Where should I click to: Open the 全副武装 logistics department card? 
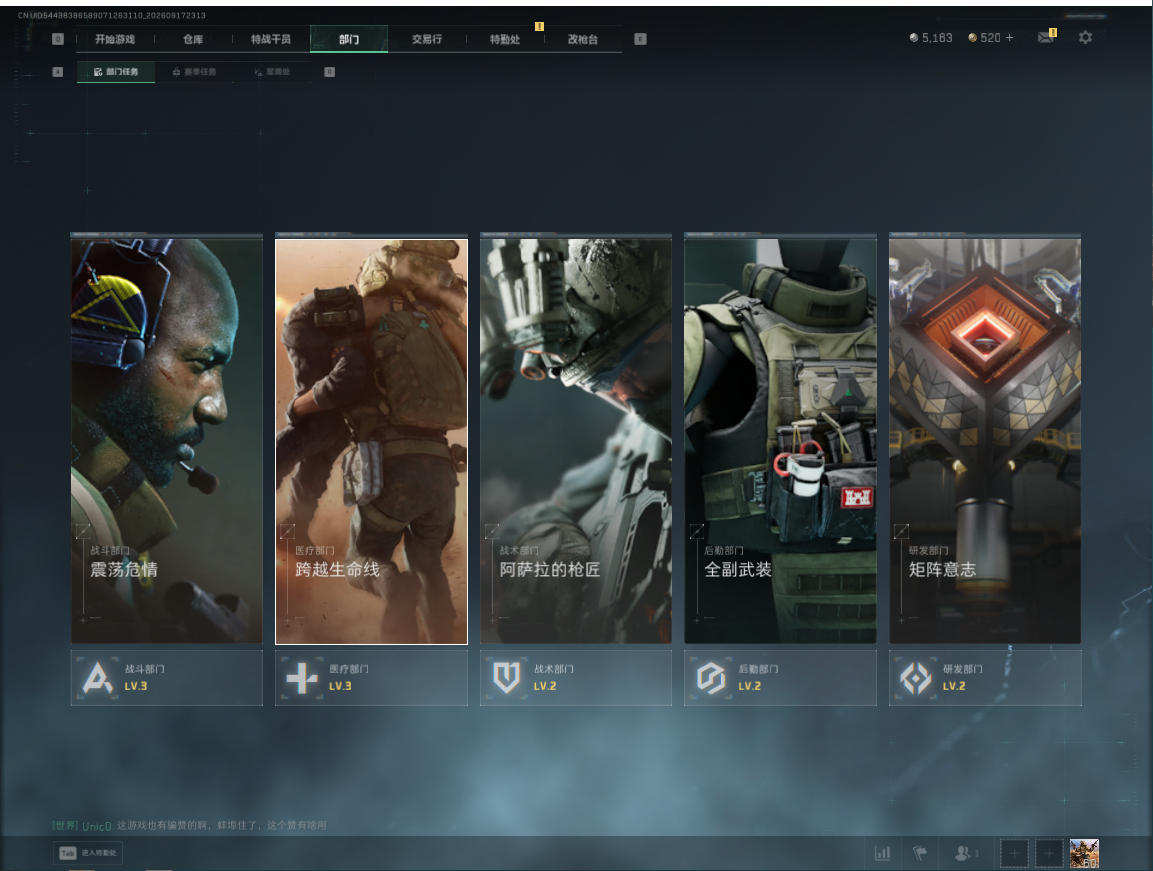tap(780, 441)
